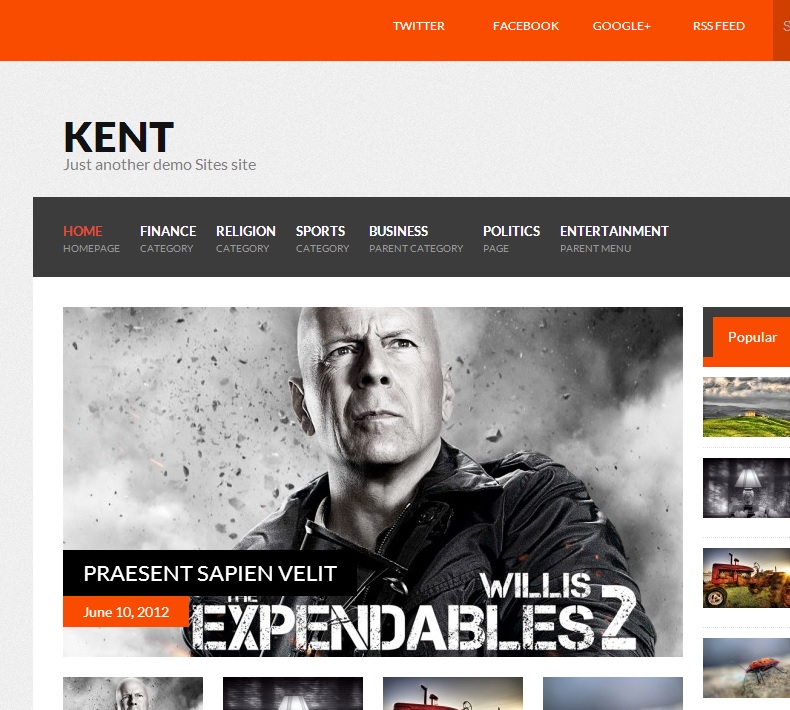
Task: Open the Praesent Sapien Velit featured headline
Action: pyautogui.click(x=210, y=573)
